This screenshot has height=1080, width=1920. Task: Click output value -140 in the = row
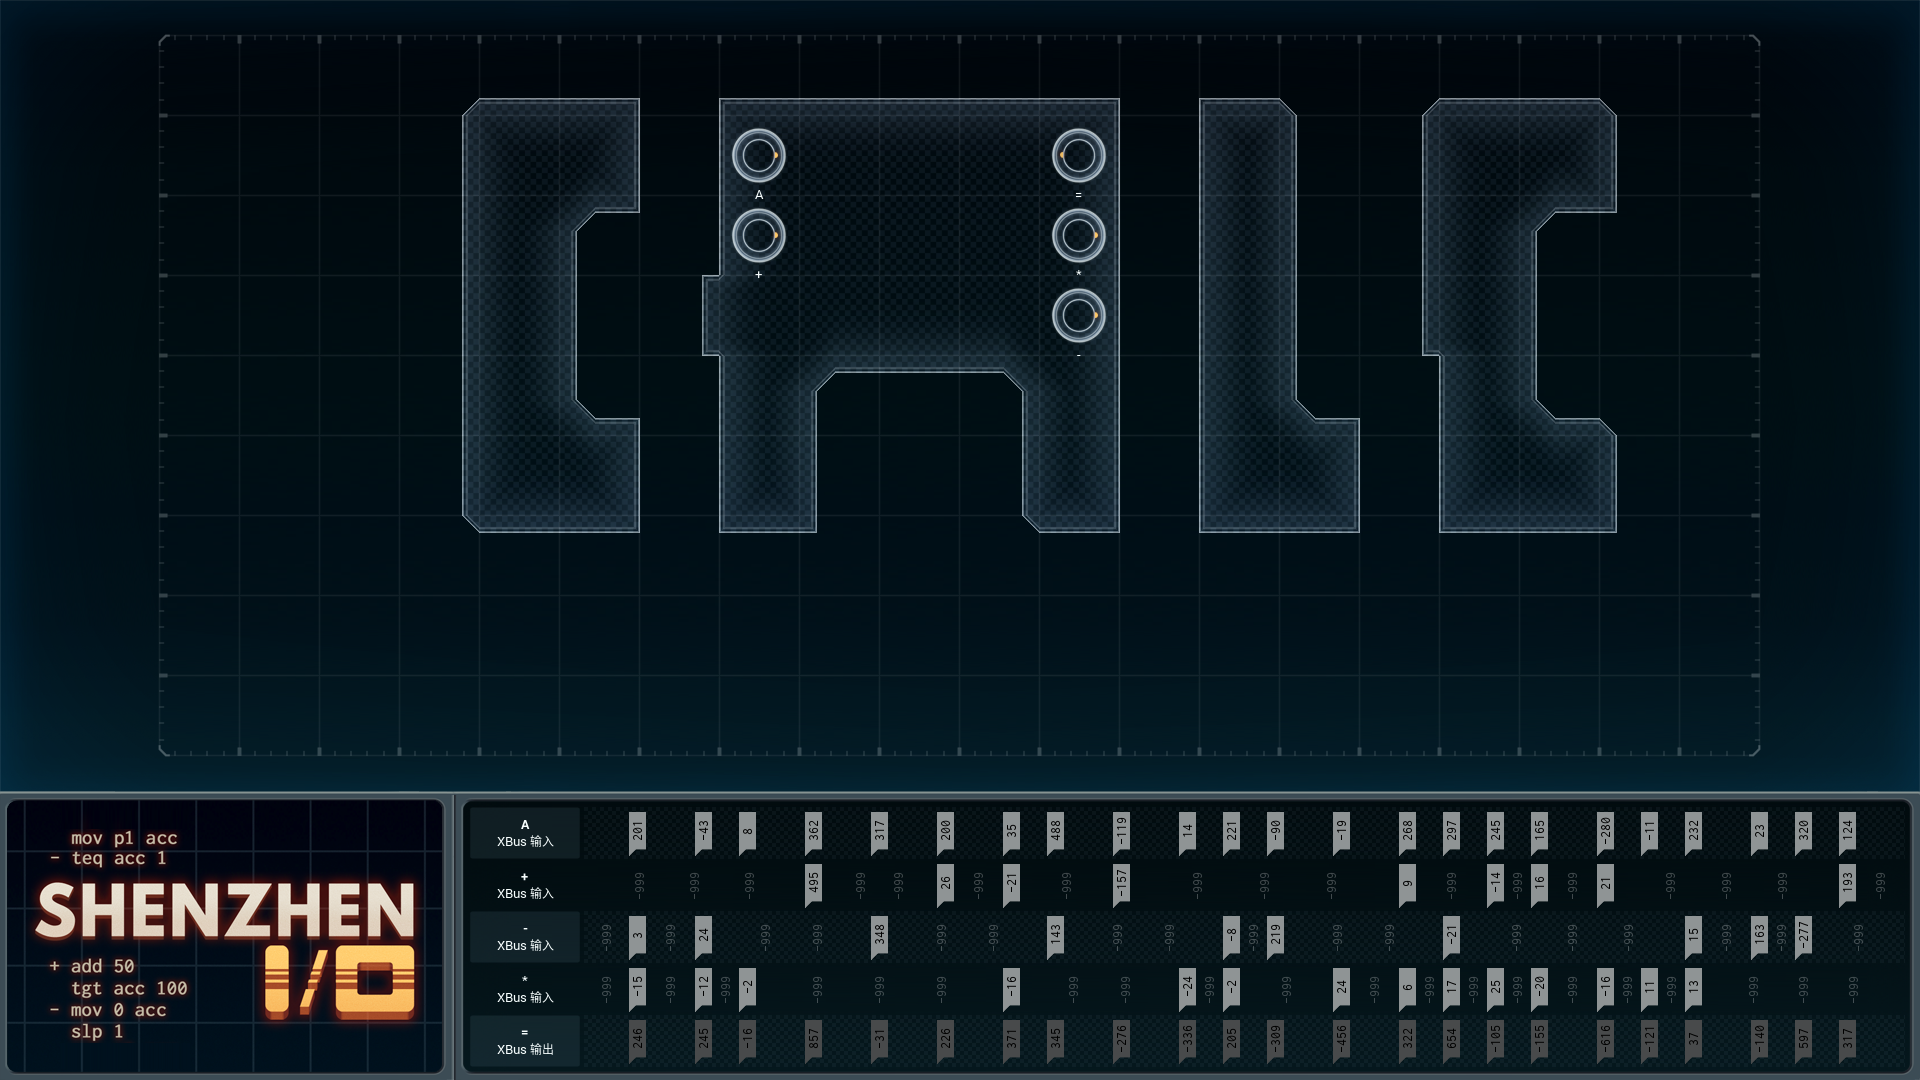tap(1760, 1039)
